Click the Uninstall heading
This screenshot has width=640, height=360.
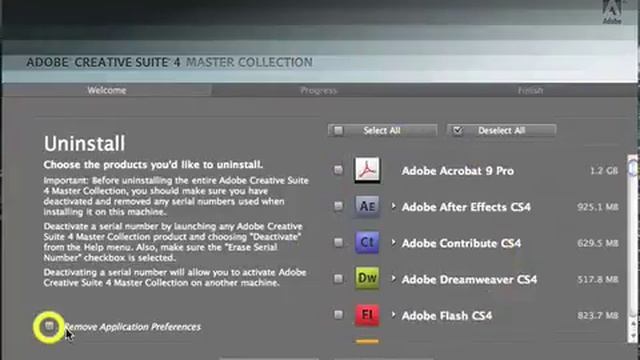pos(84,144)
